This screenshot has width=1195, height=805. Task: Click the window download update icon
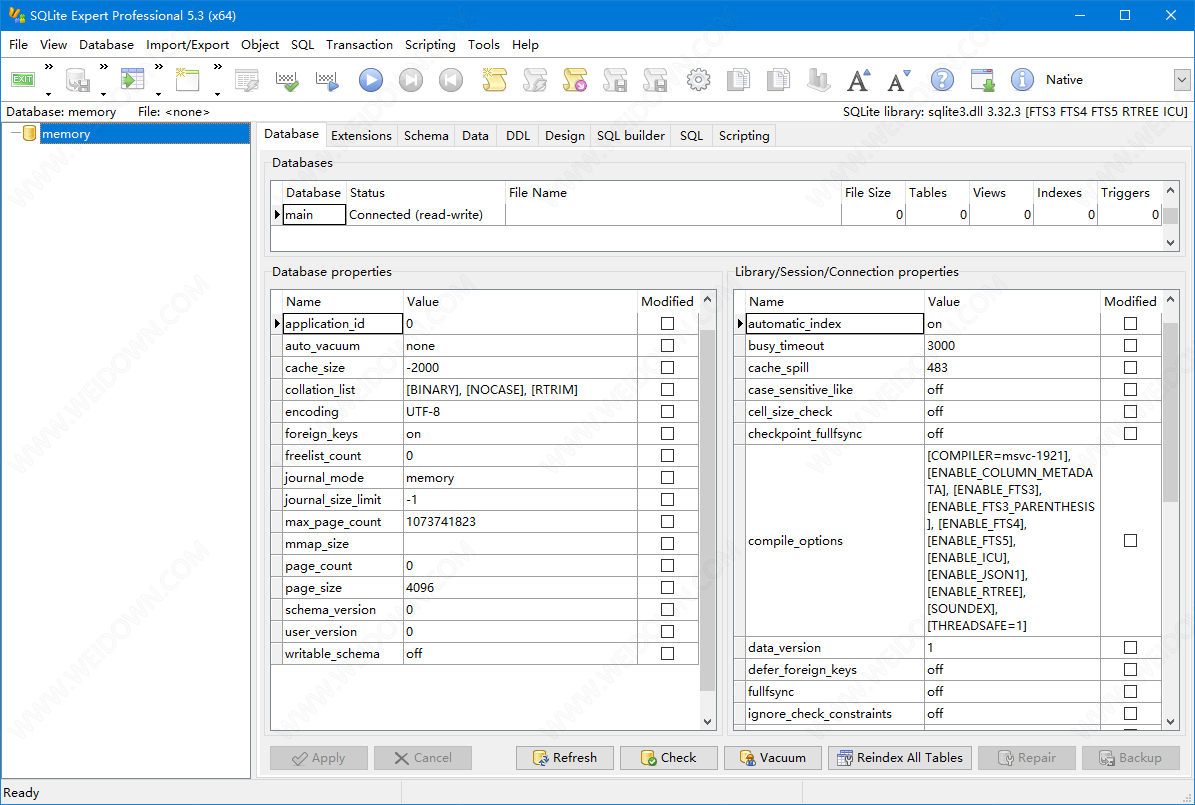(x=982, y=79)
